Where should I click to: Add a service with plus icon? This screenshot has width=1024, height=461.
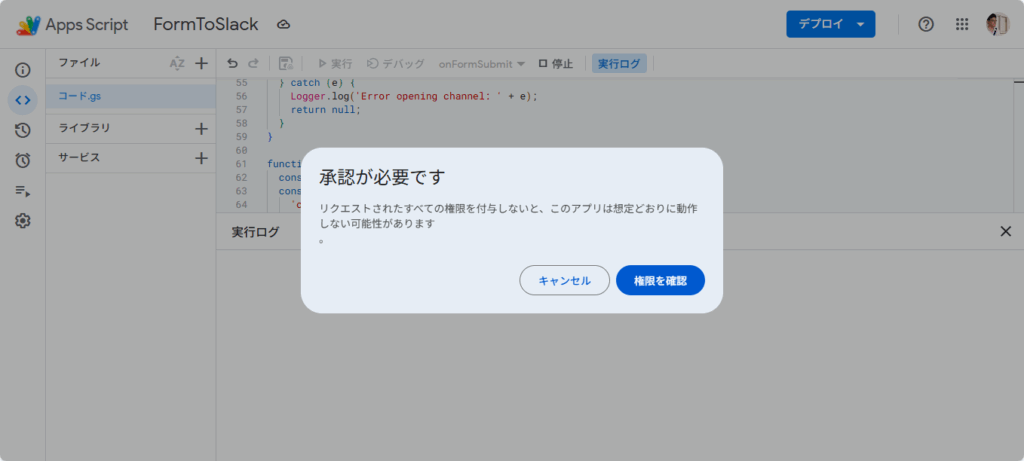(202, 158)
